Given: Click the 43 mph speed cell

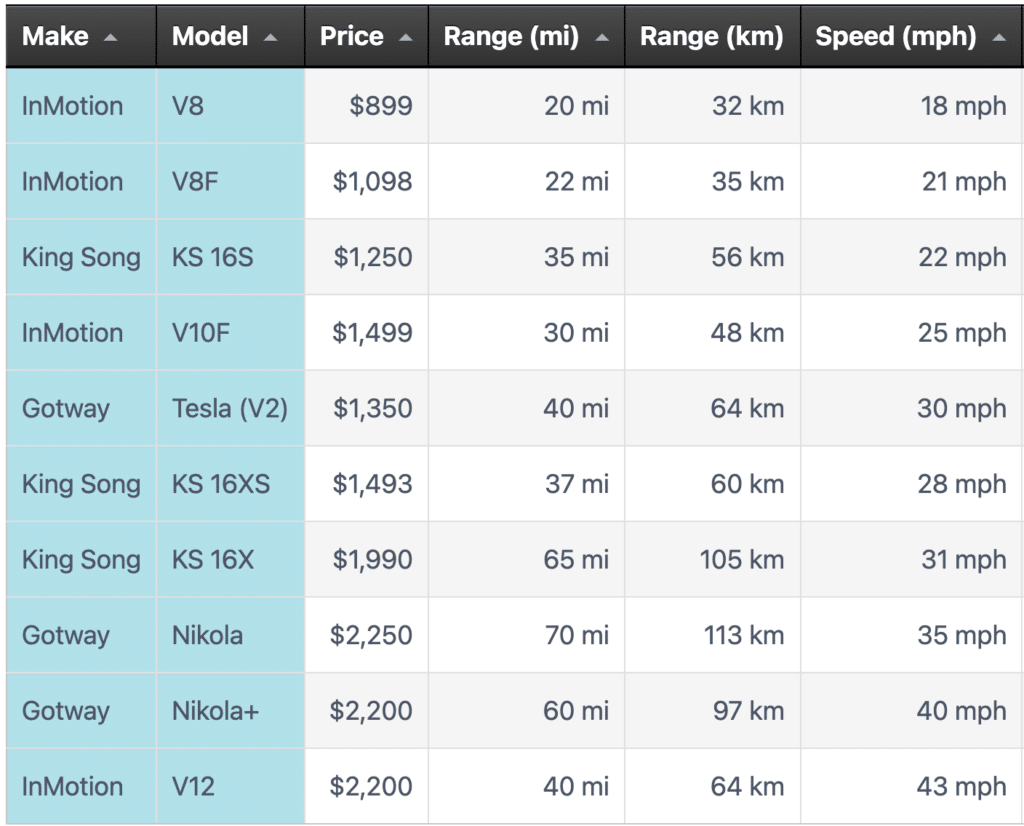Looking at the screenshot, I should (x=962, y=786).
